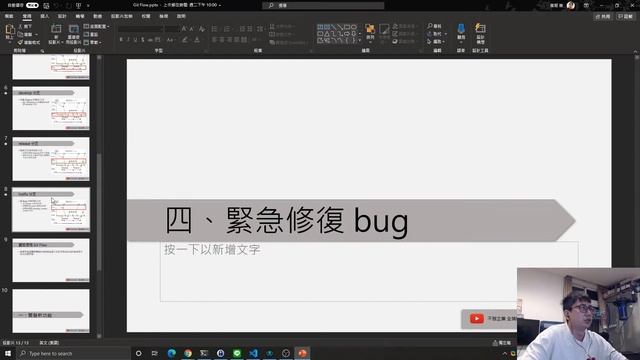640x360 pixels.
Task: Click the Save icon in the title bar
Action: (46, 5)
